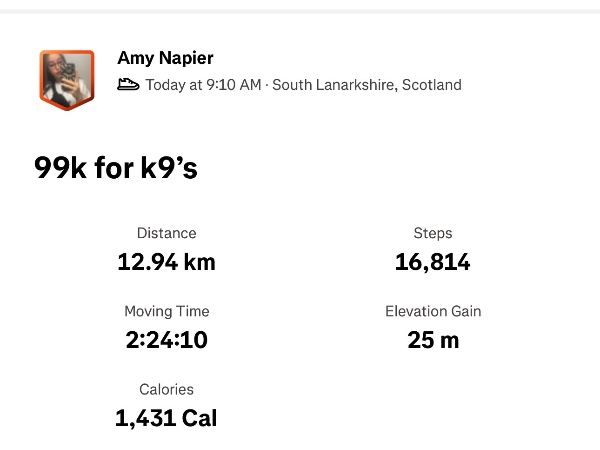Select the 'Today at 9:10 AM' timestamp
Screen dimensions: 600x450
202,85
